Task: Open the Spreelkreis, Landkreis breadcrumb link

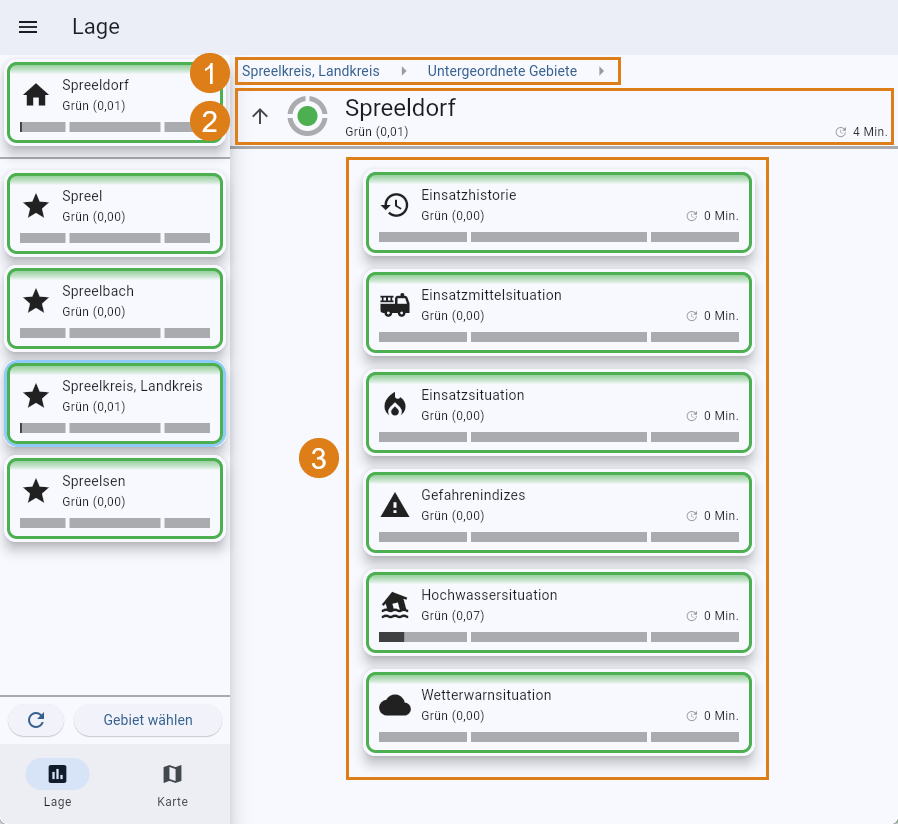Action: point(310,71)
